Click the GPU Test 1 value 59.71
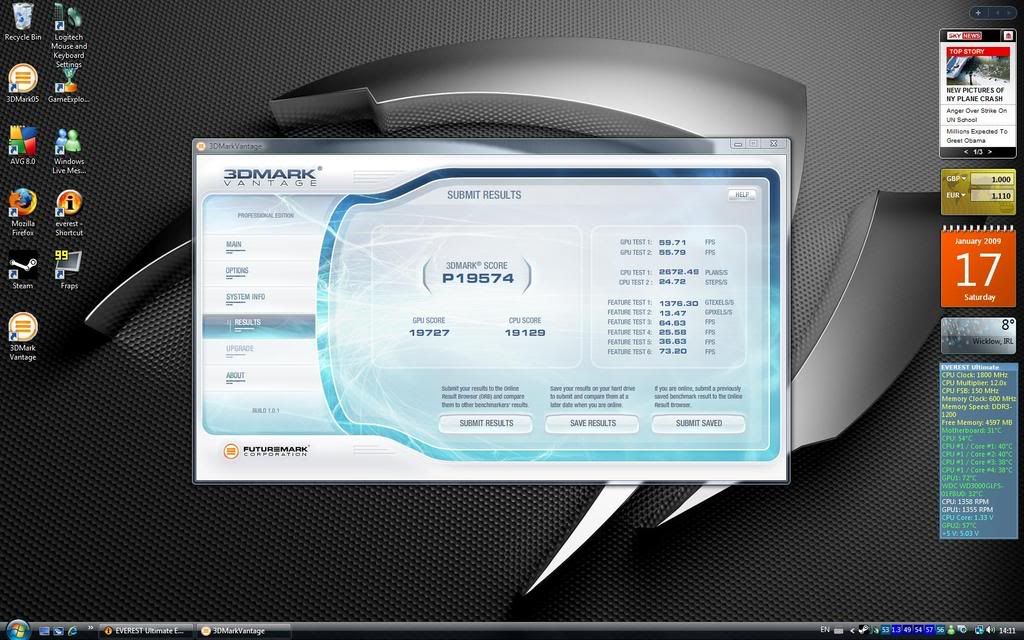 tap(672, 242)
